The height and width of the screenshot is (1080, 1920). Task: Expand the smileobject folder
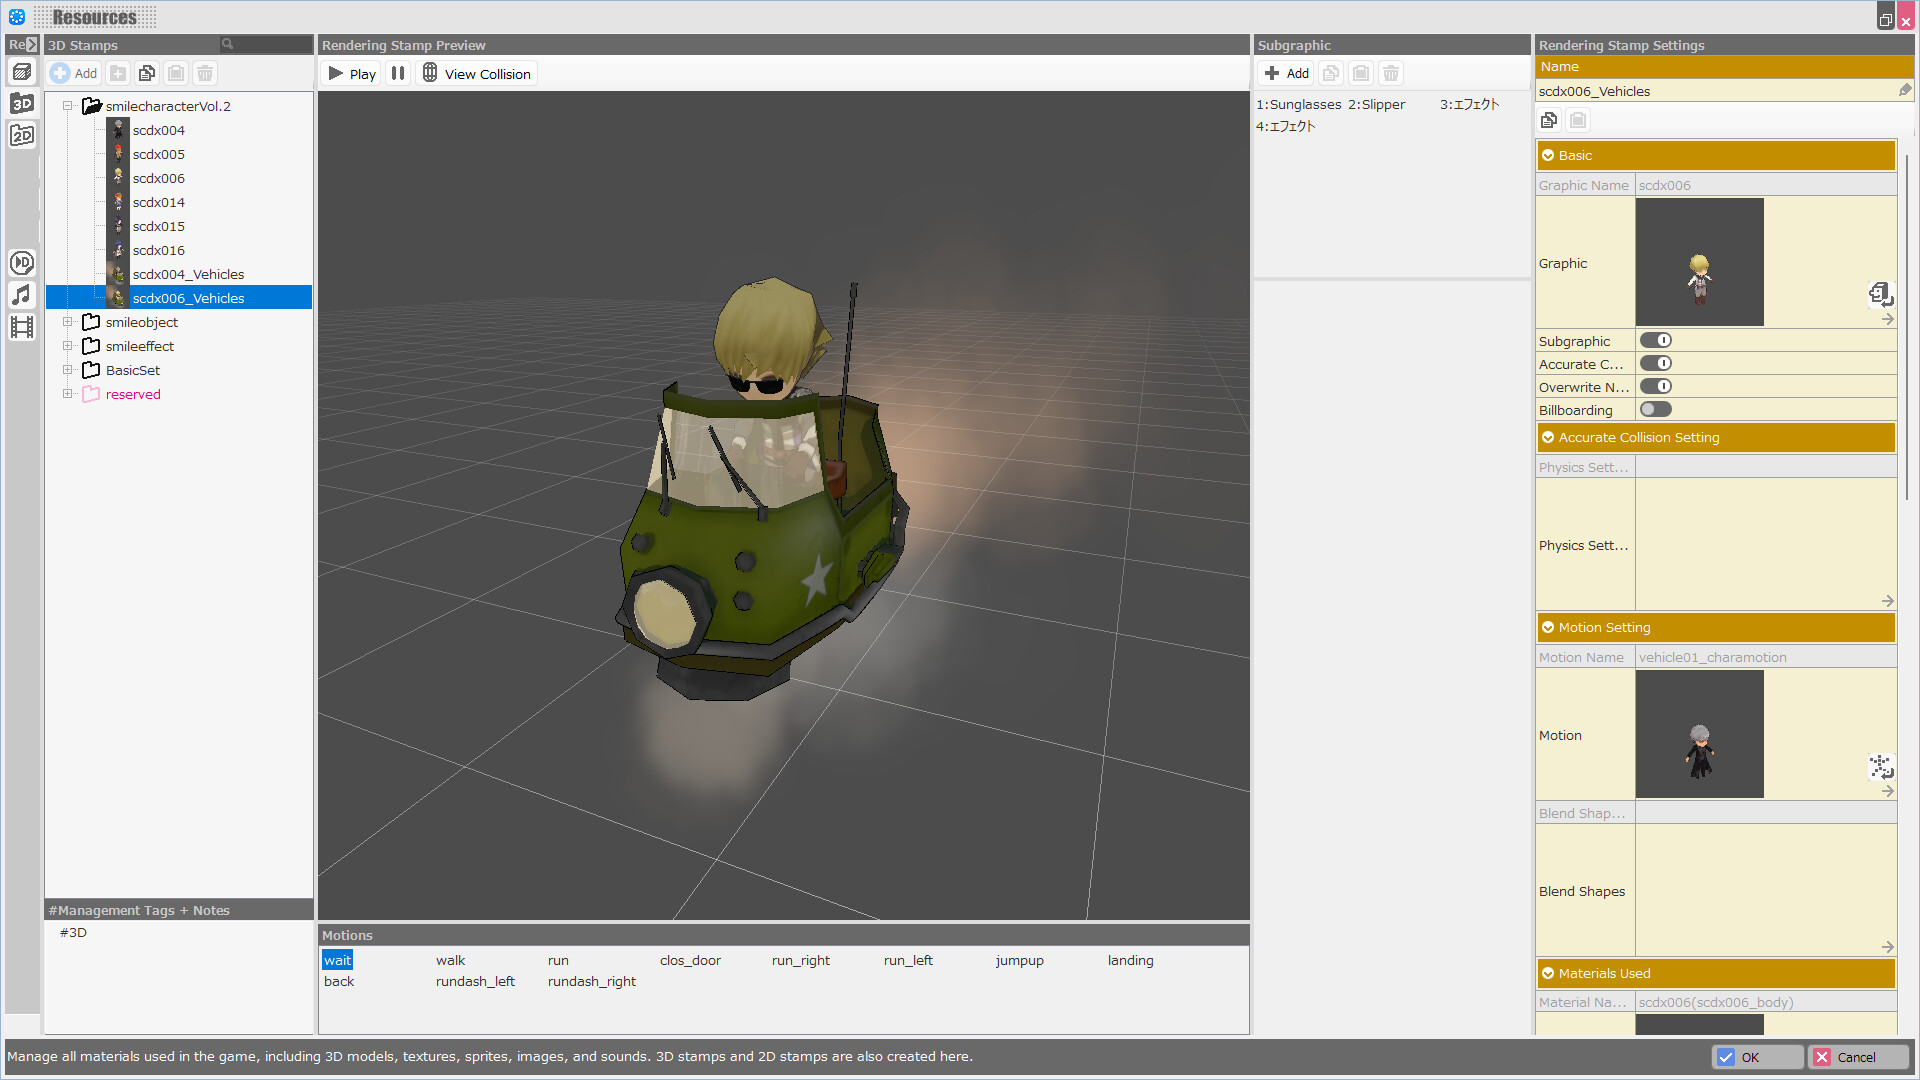pyautogui.click(x=68, y=322)
